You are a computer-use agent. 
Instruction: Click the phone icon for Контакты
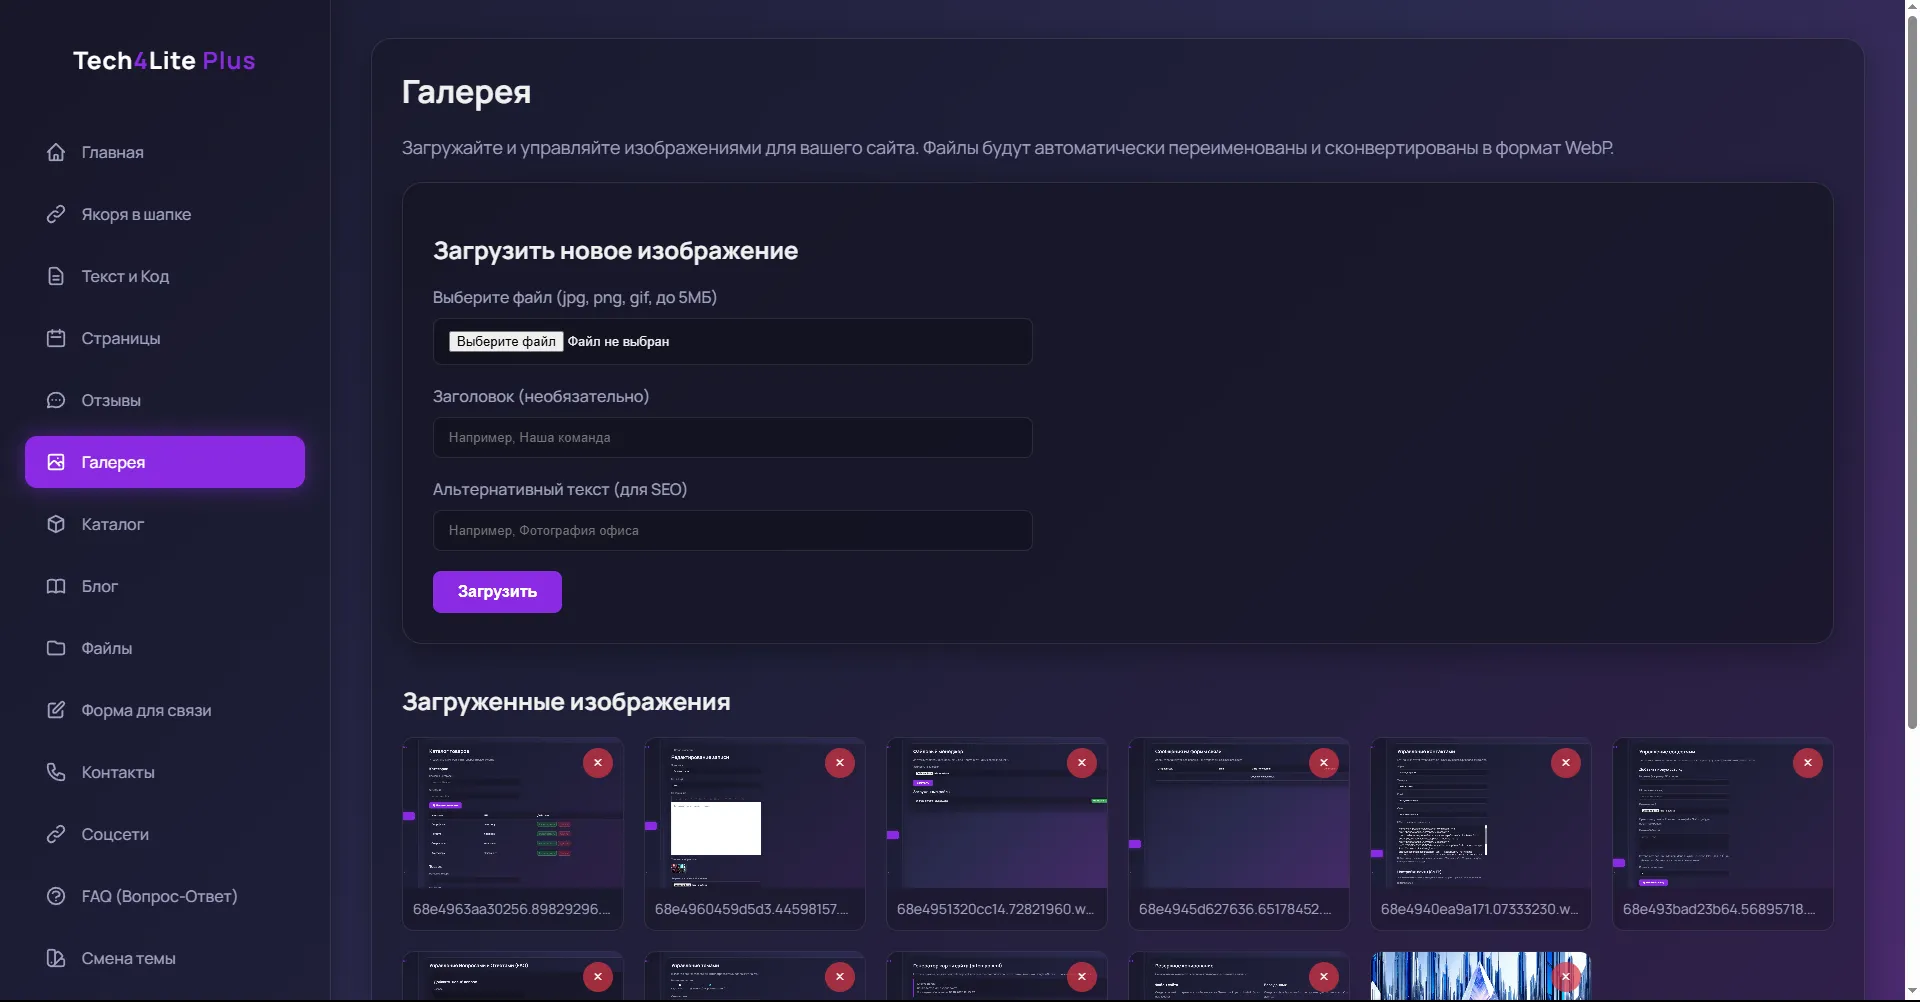56,772
